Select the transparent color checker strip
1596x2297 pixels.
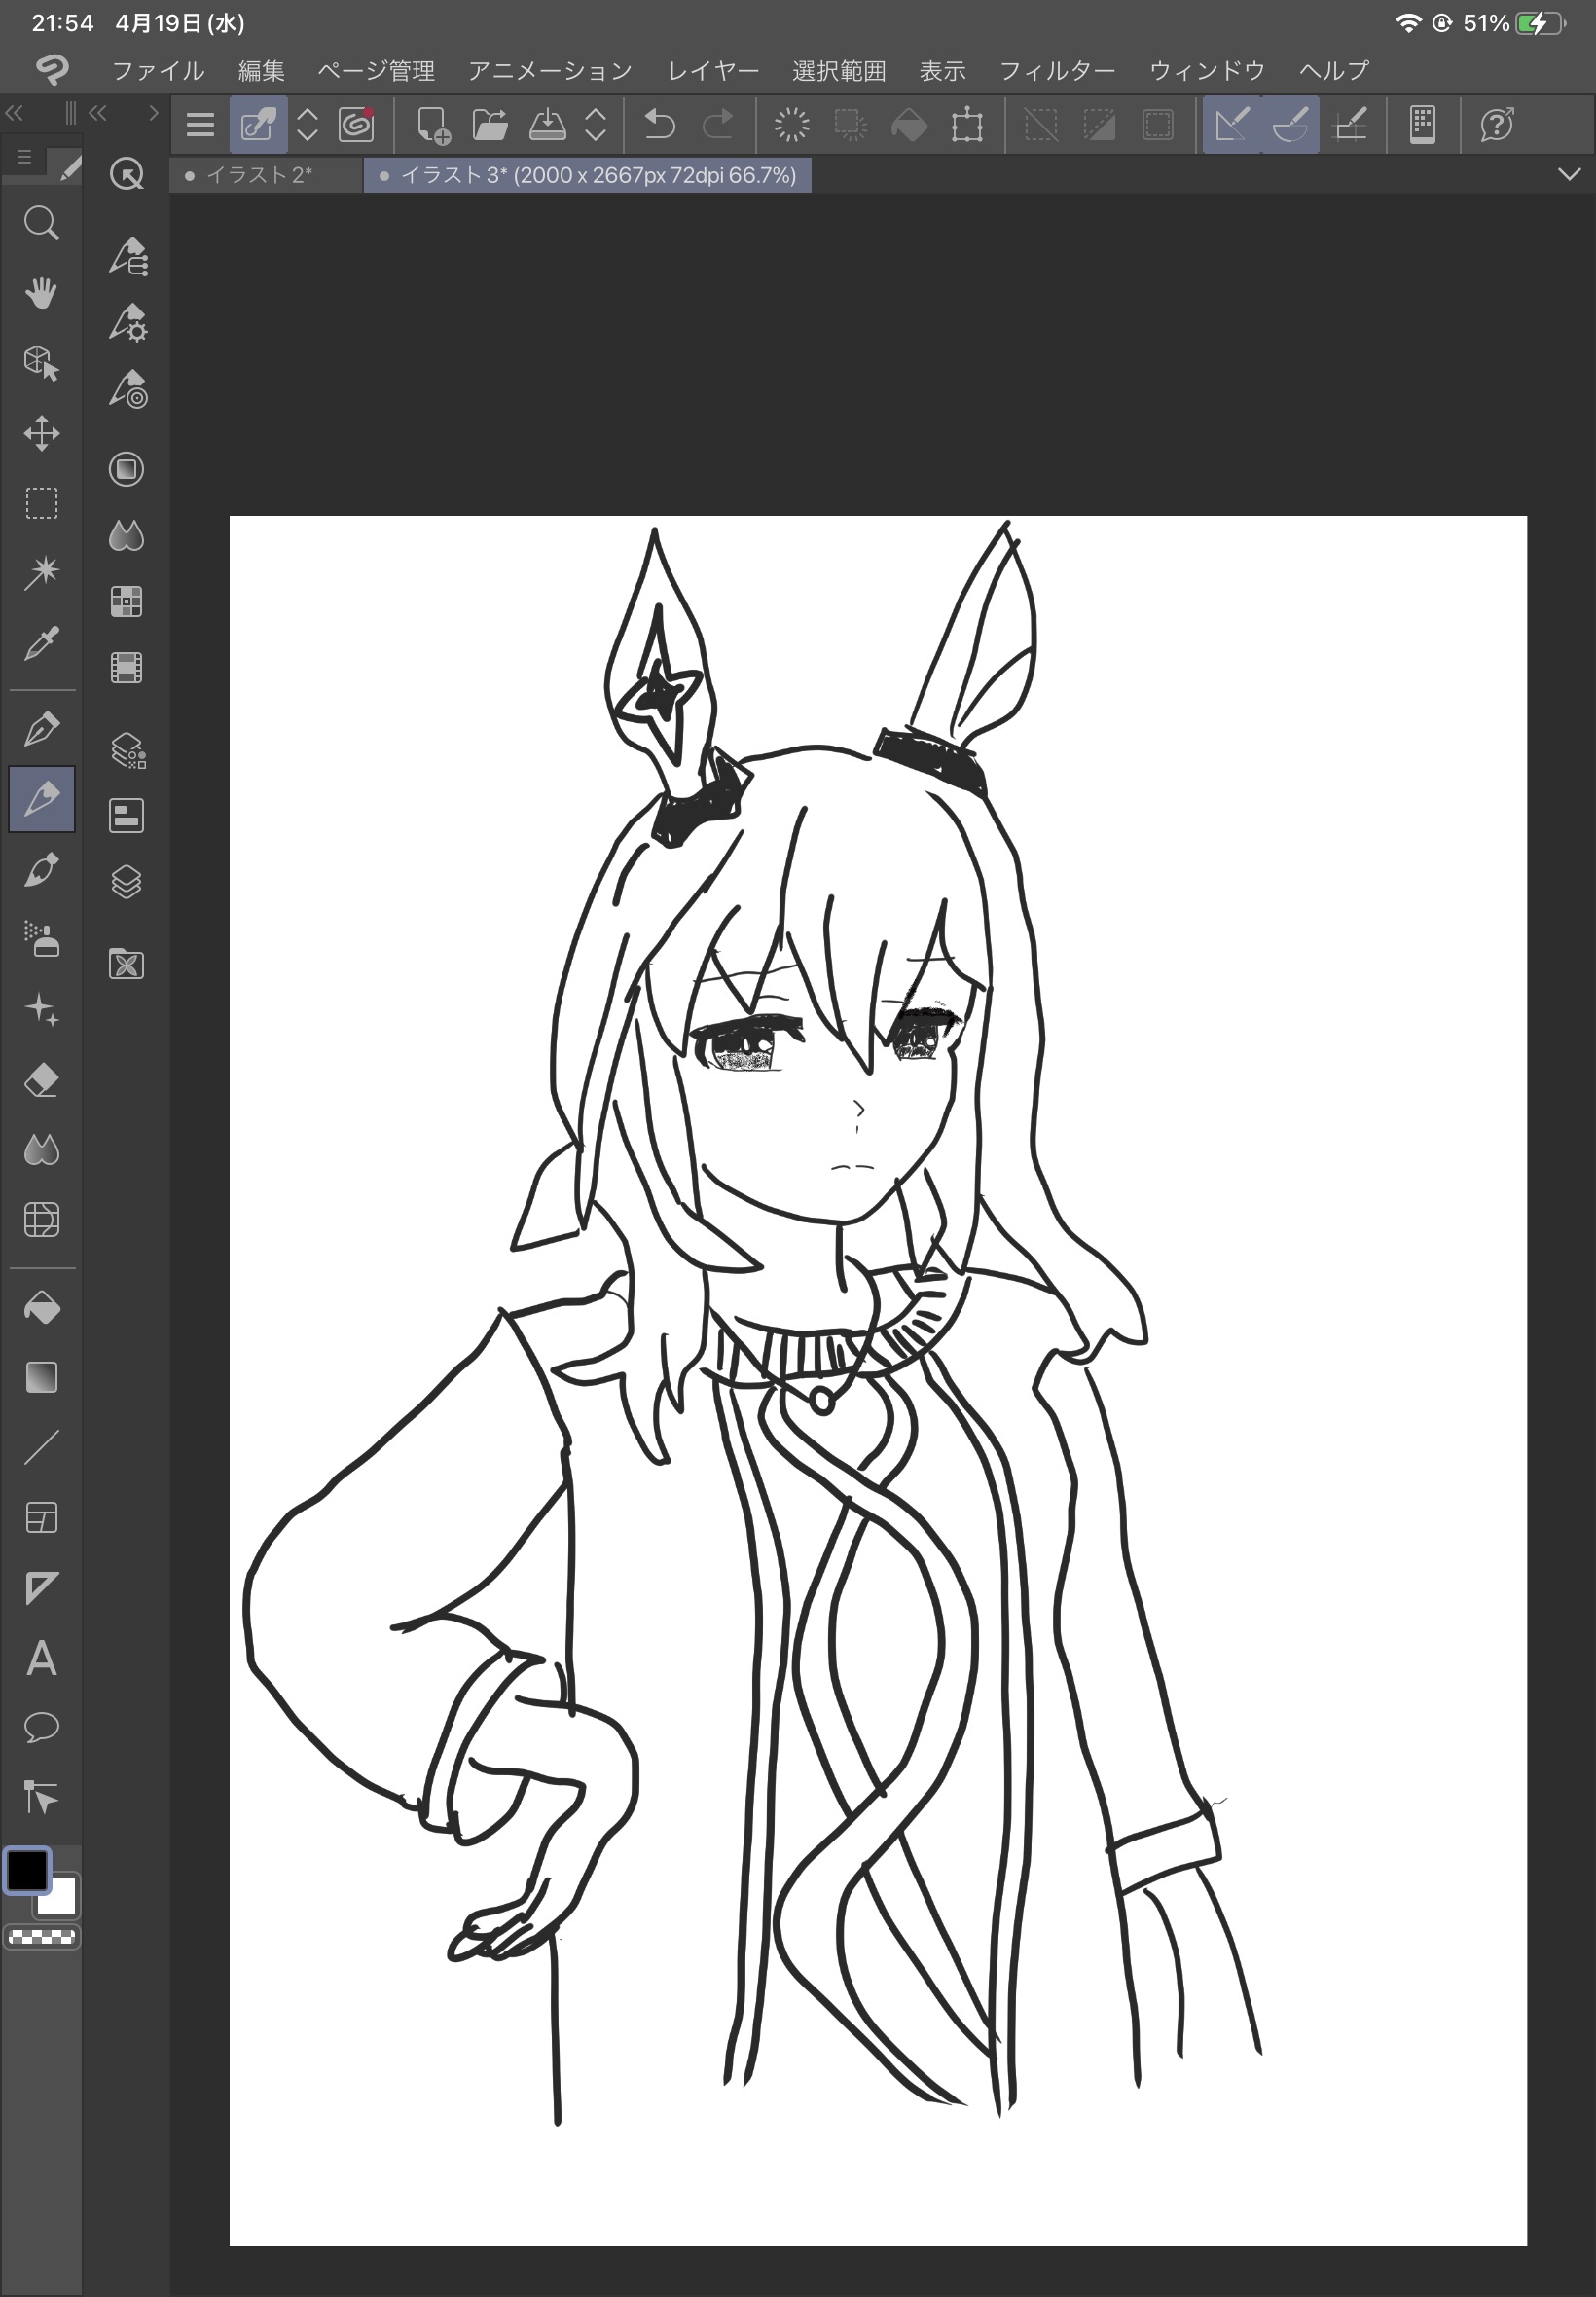click(x=41, y=1937)
